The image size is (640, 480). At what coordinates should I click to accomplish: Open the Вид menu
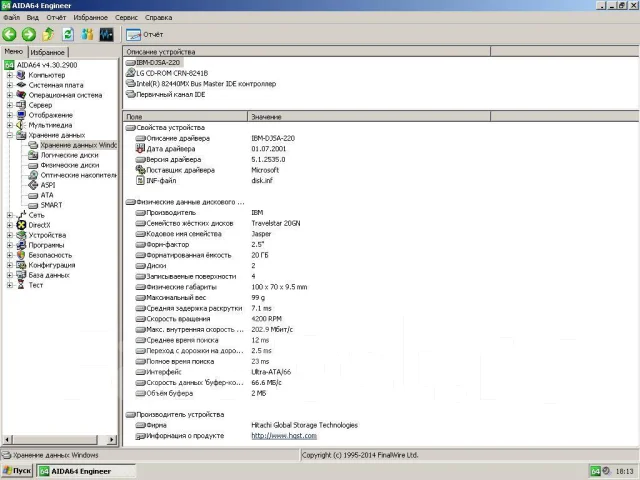click(33, 18)
